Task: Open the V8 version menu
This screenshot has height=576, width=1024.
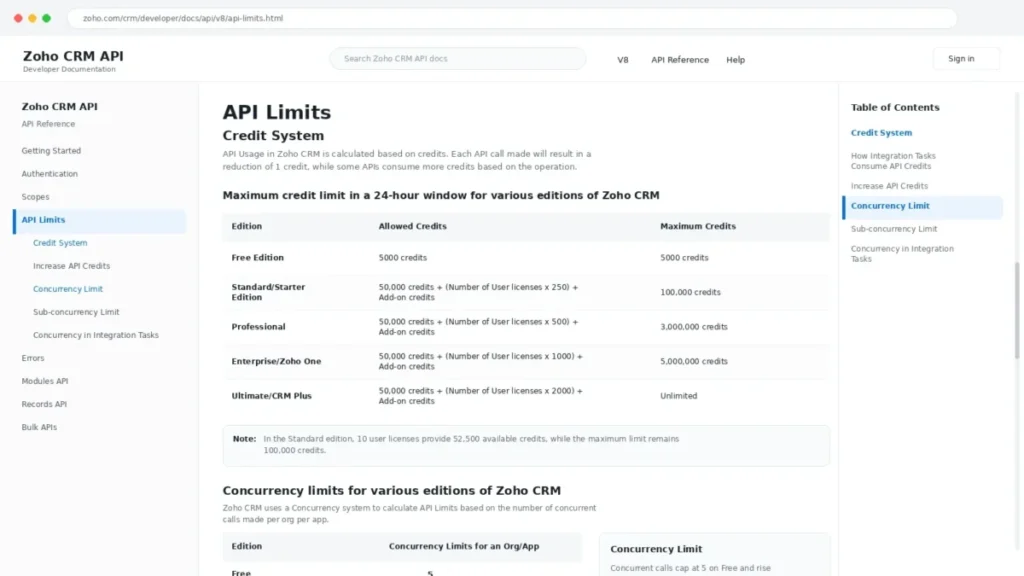Action: (622, 59)
